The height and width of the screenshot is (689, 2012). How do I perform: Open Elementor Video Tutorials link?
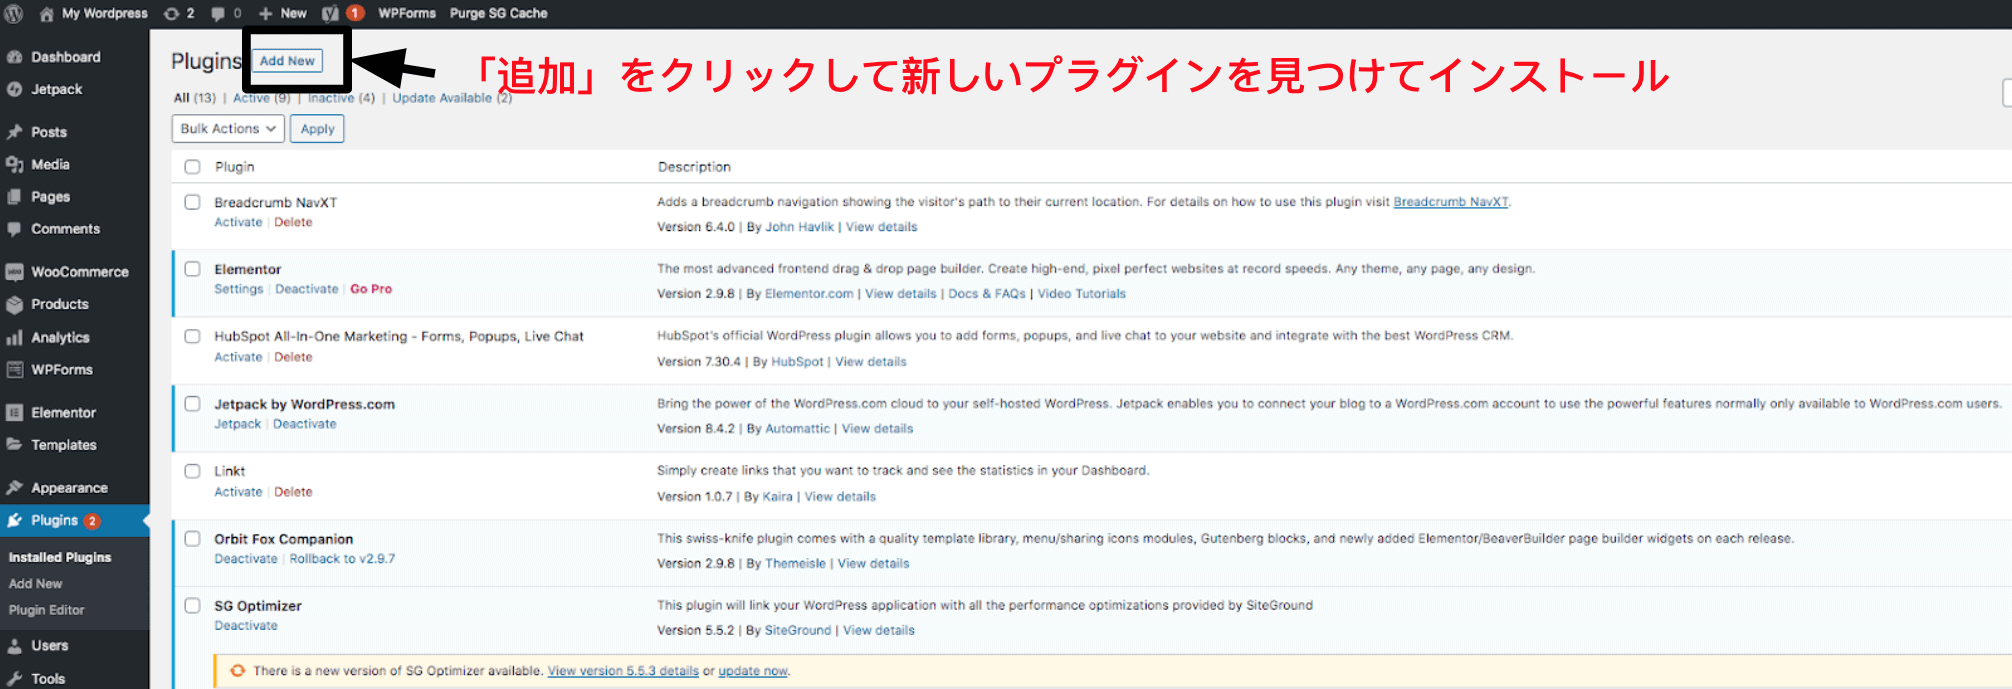pyautogui.click(x=1081, y=294)
